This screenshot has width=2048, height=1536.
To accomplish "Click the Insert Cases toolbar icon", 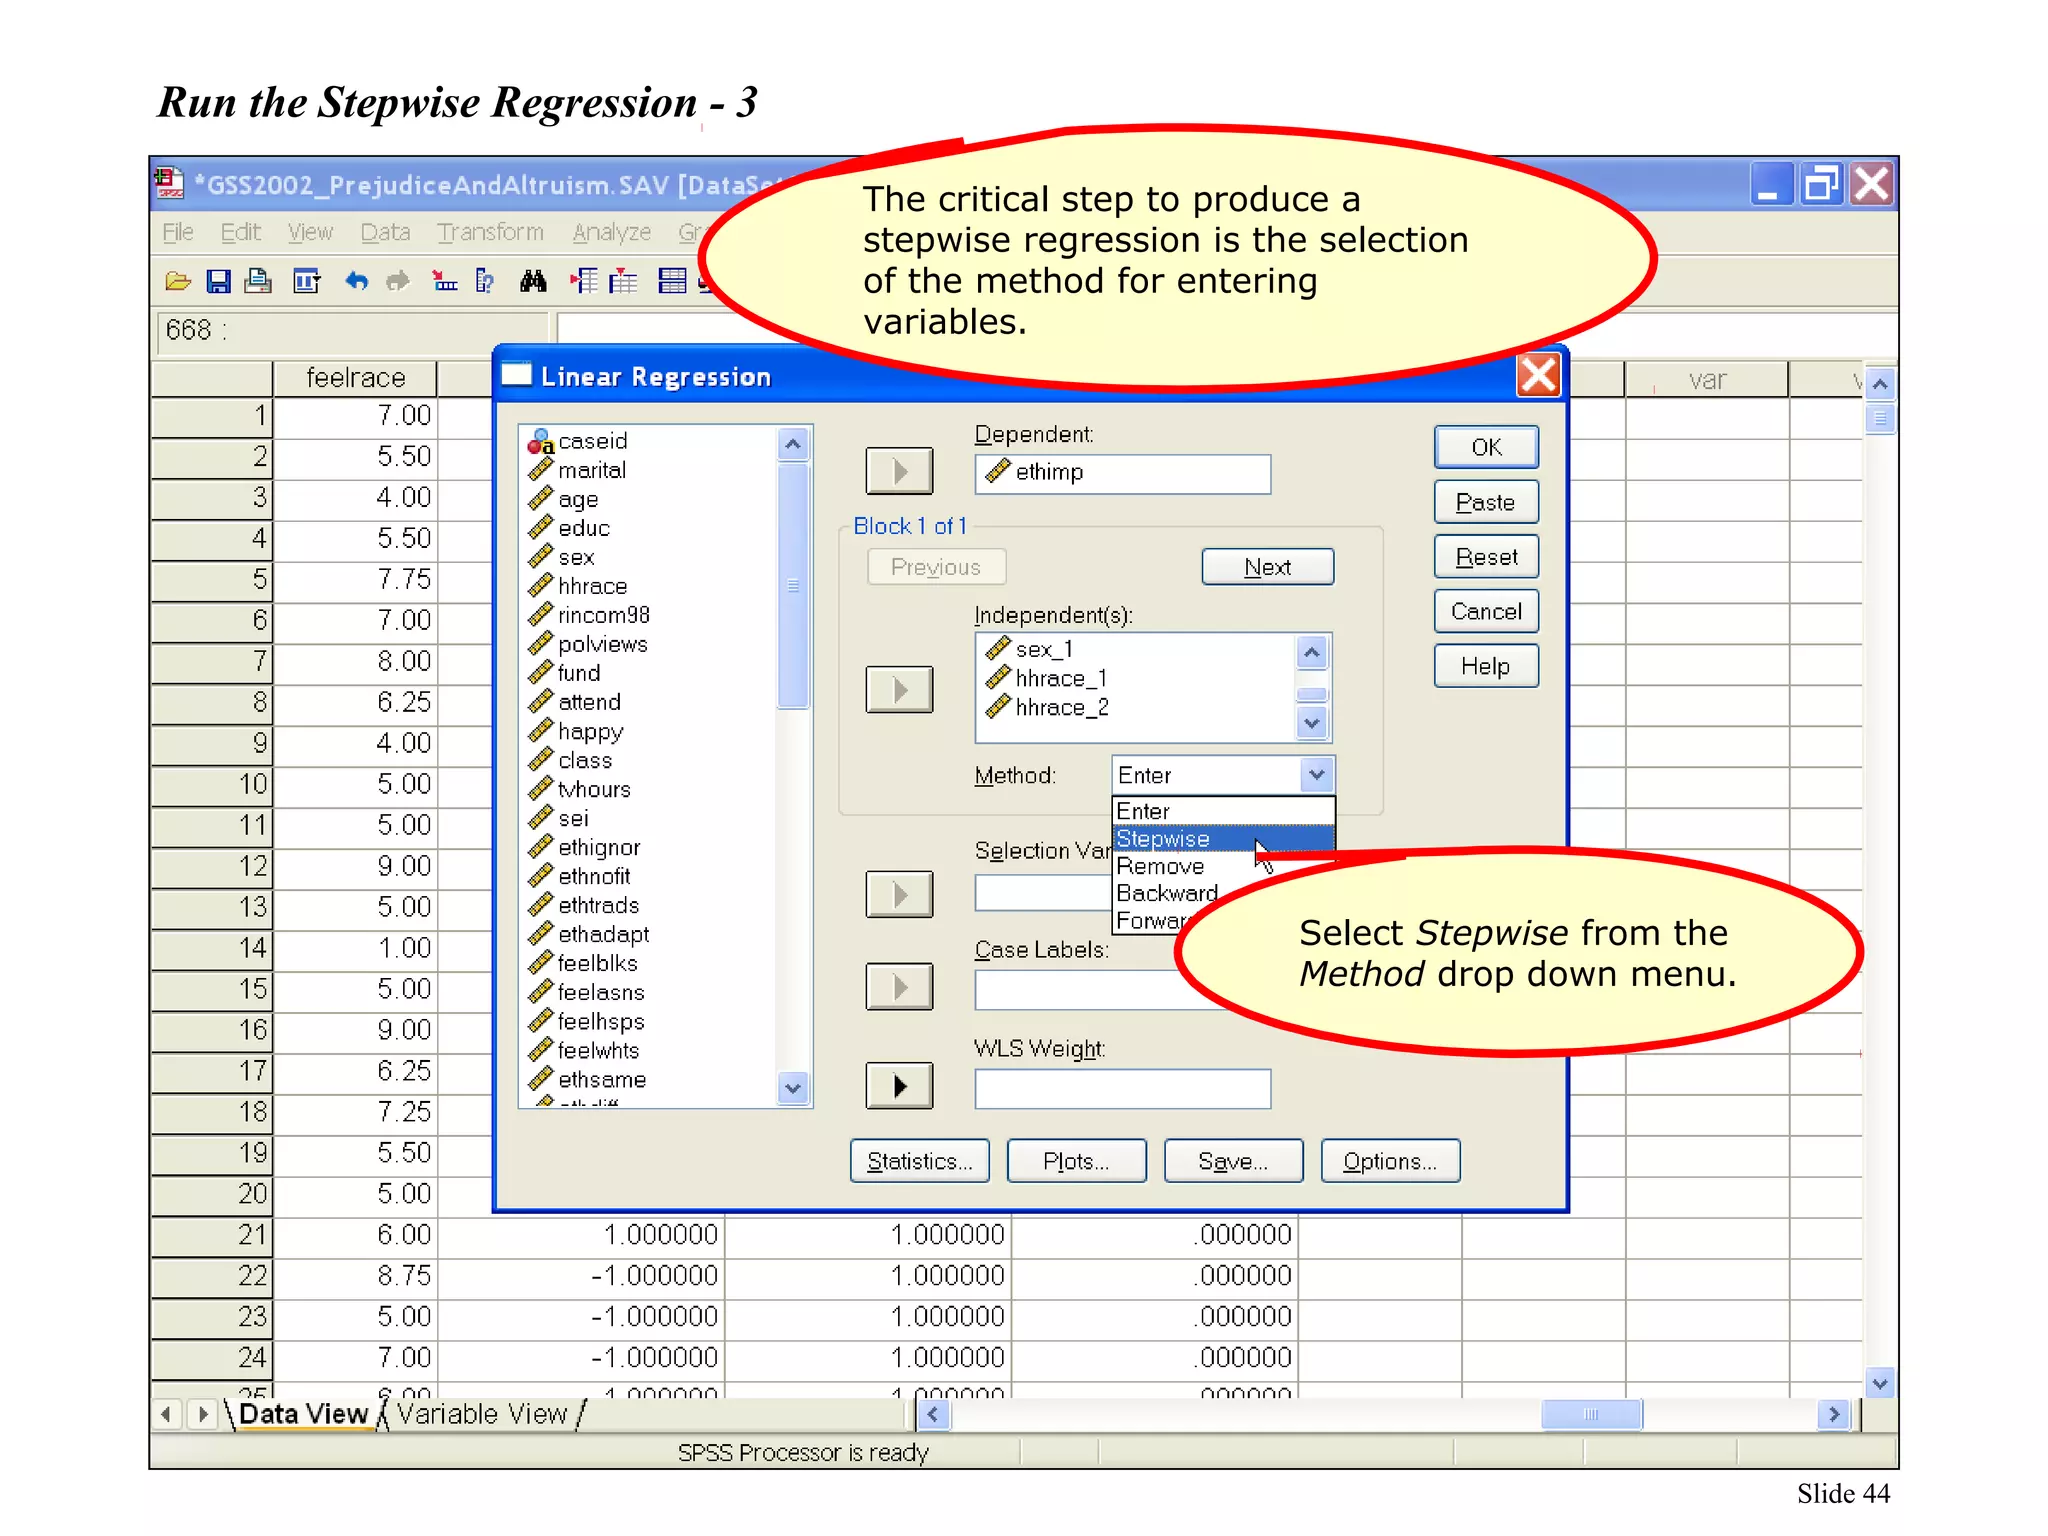I will [584, 282].
